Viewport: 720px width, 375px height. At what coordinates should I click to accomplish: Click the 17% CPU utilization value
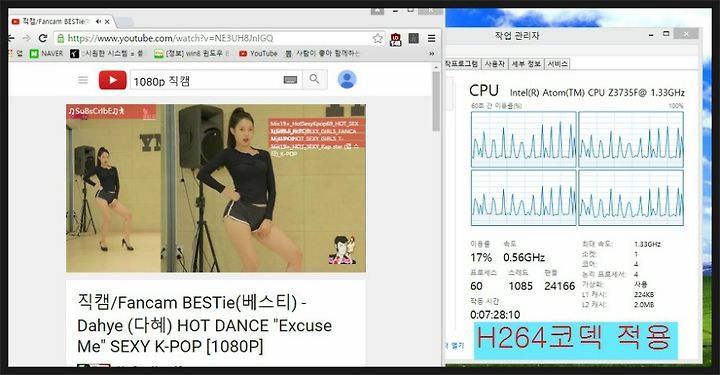pyautogui.click(x=481, y=257)
